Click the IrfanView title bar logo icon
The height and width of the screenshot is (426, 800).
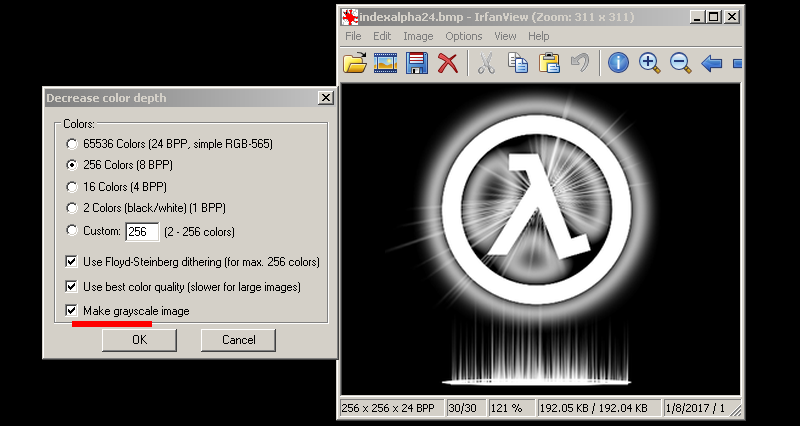[x=349, y=17]
